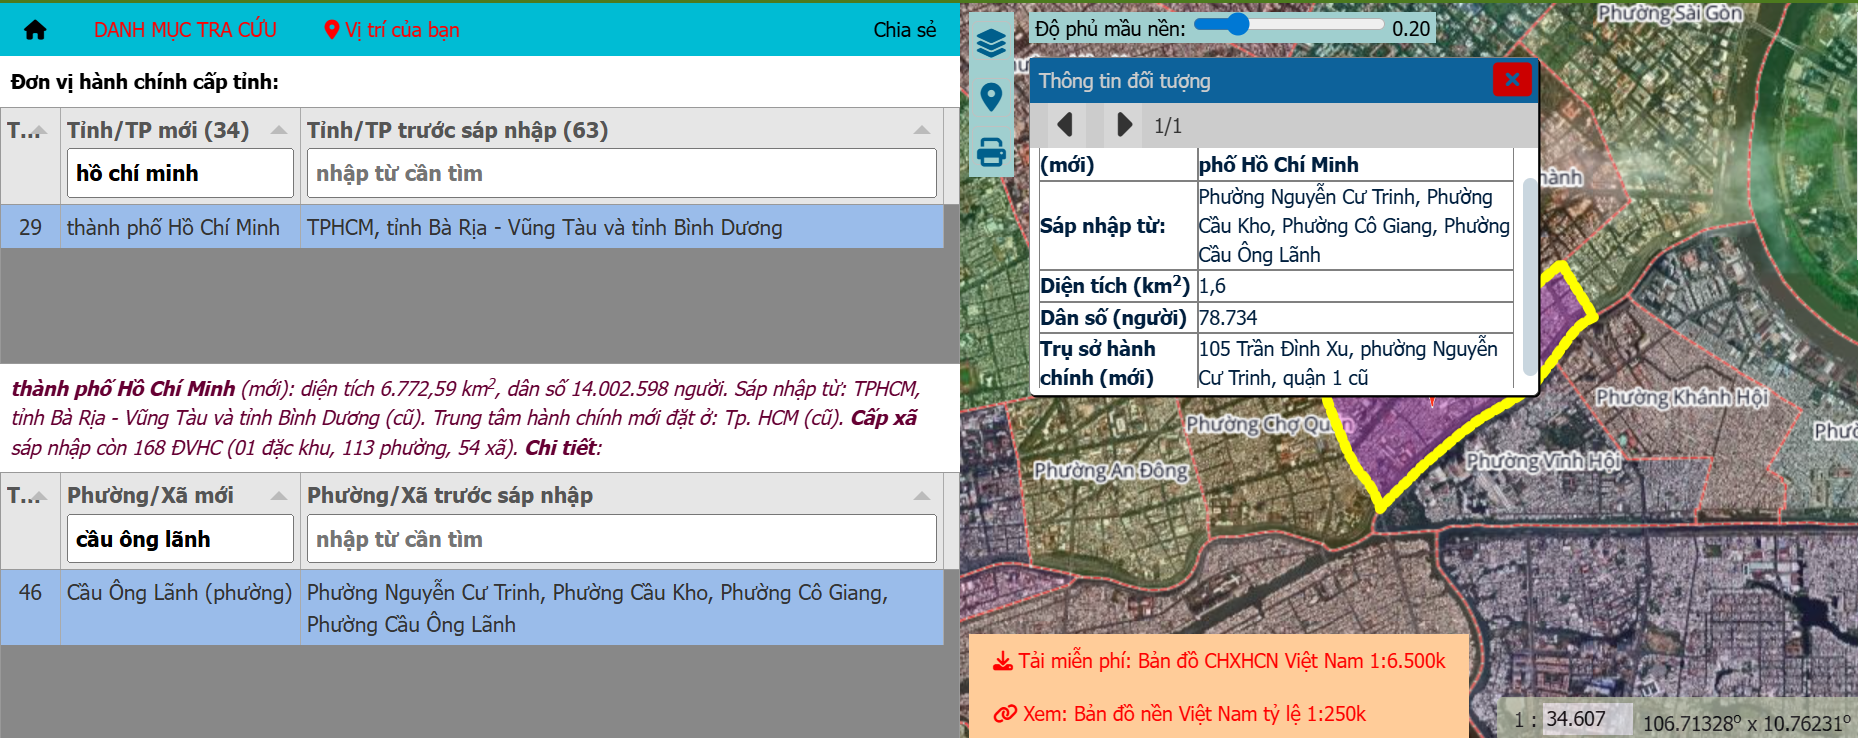Image resolution: width=1858 pixels, height=738 pixels.
Task: Click Vị trí của bạn location button
Action: tap(392, 30)
